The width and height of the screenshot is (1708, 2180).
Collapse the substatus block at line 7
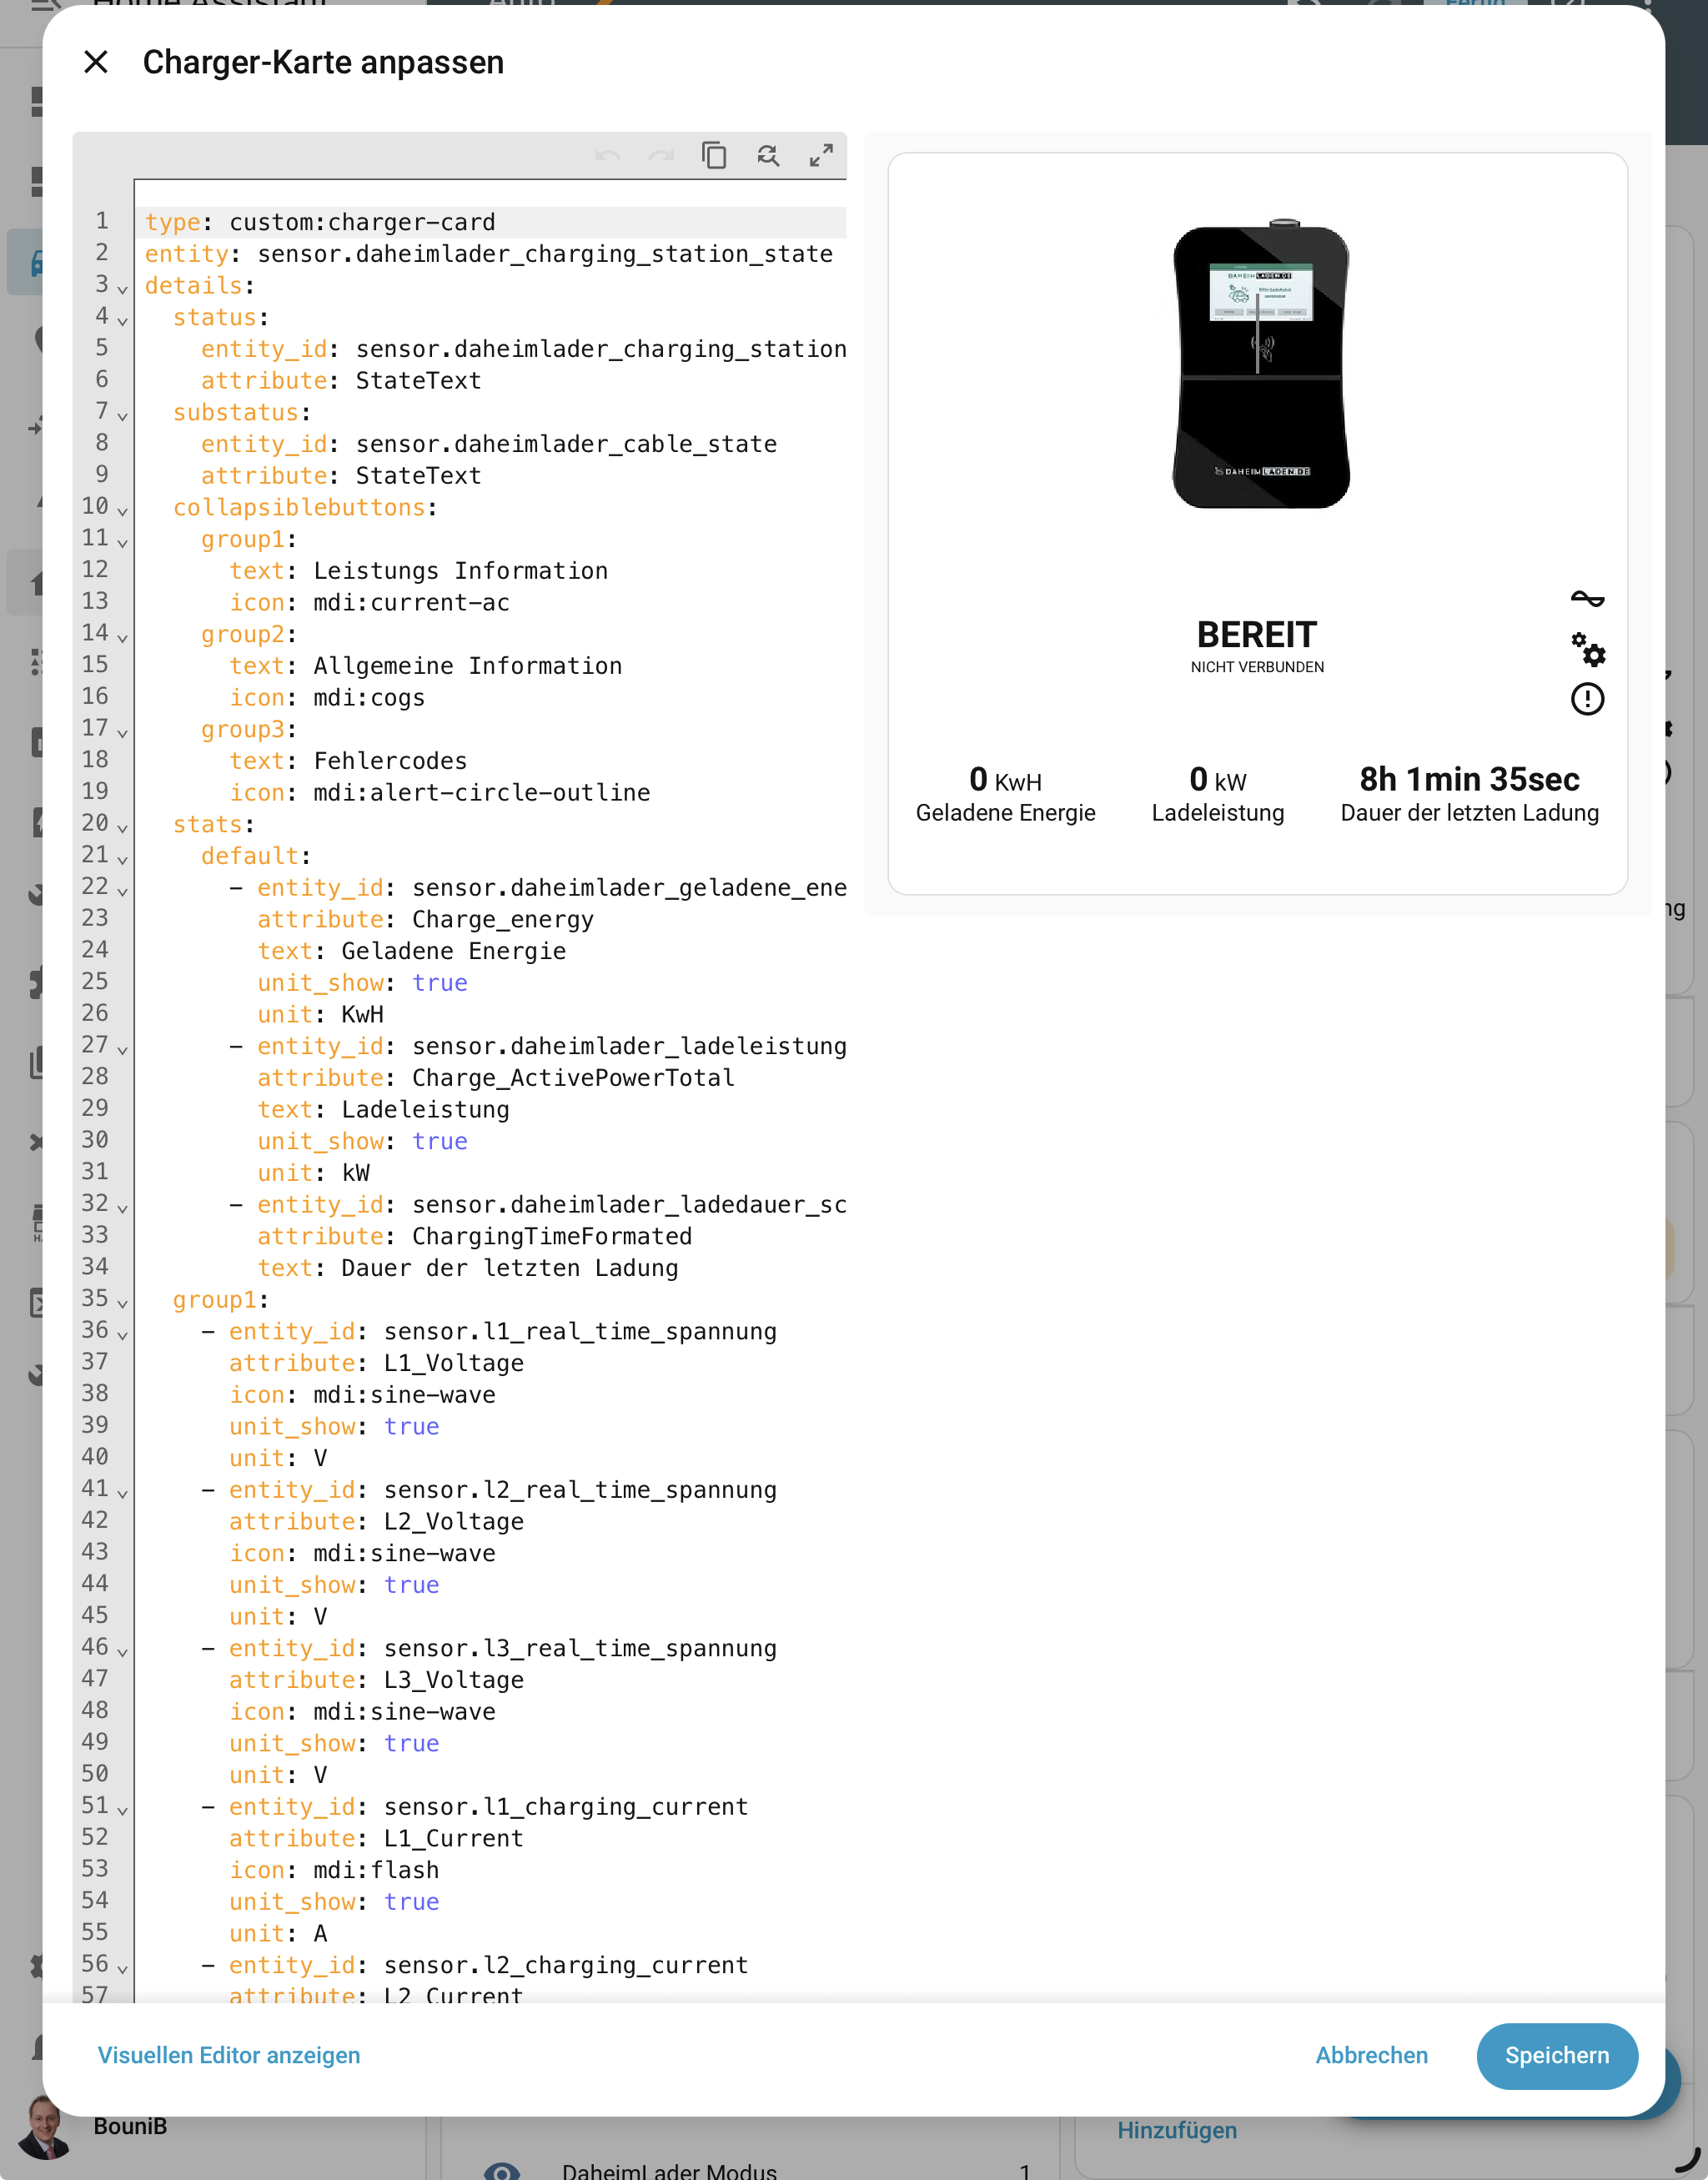tap(123, 416)
